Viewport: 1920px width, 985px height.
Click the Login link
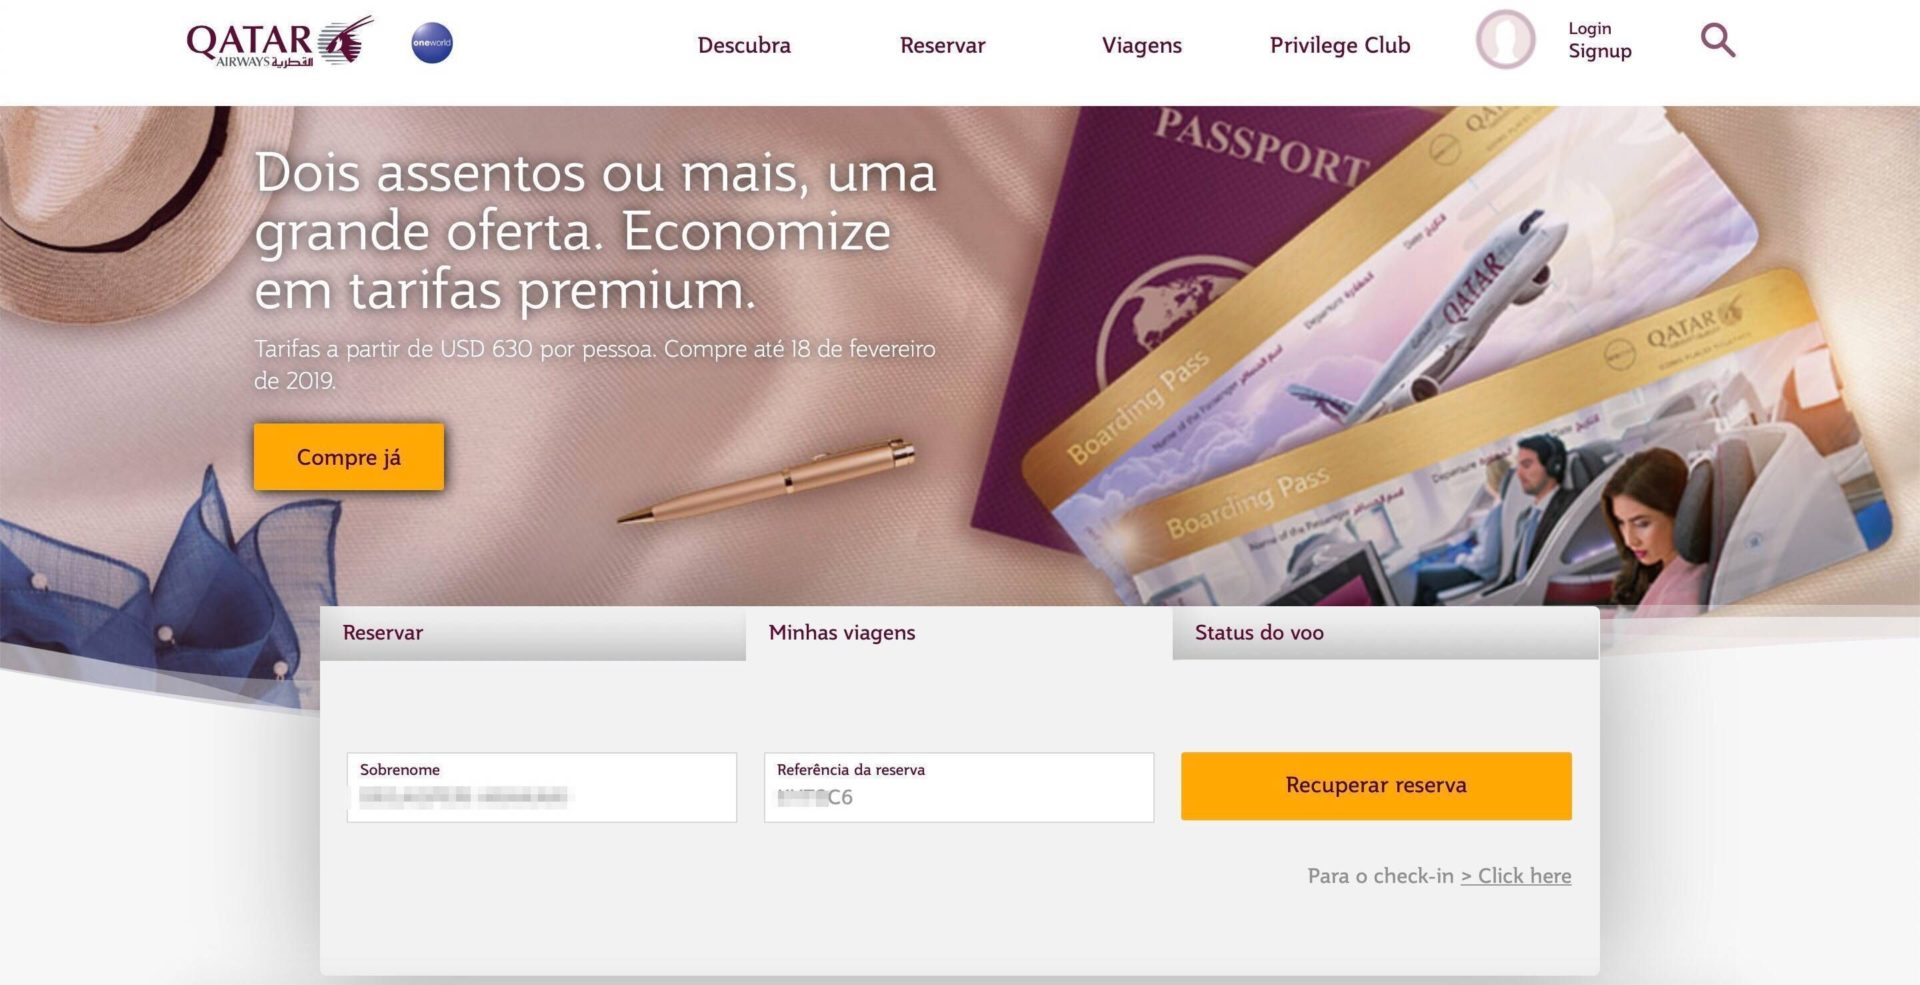(1590, 29)
